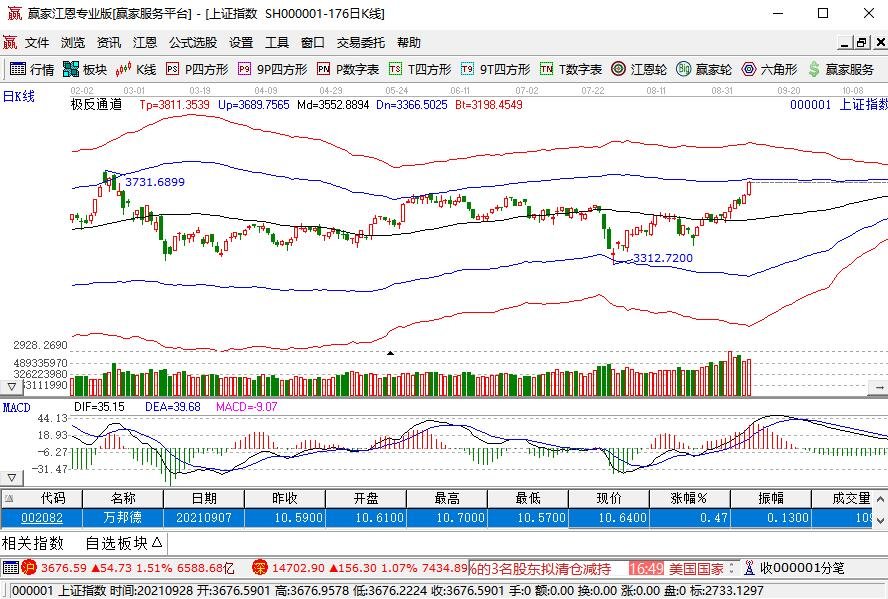The width and height of the screenshot is (888, 599).
Task: Switch to 自选板块 tab
Action: (x=123, y=544)
